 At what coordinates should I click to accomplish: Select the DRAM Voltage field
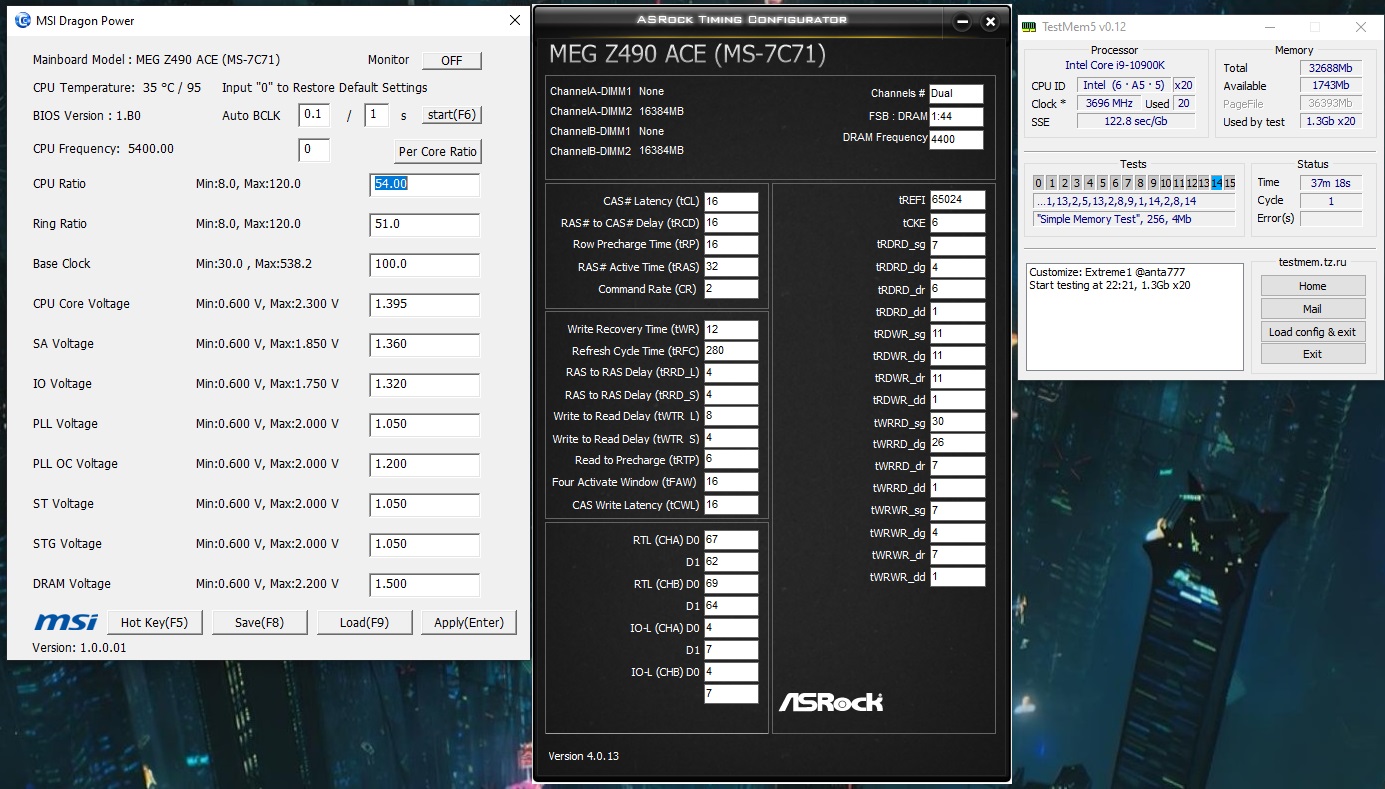click(x=425, y=584)
